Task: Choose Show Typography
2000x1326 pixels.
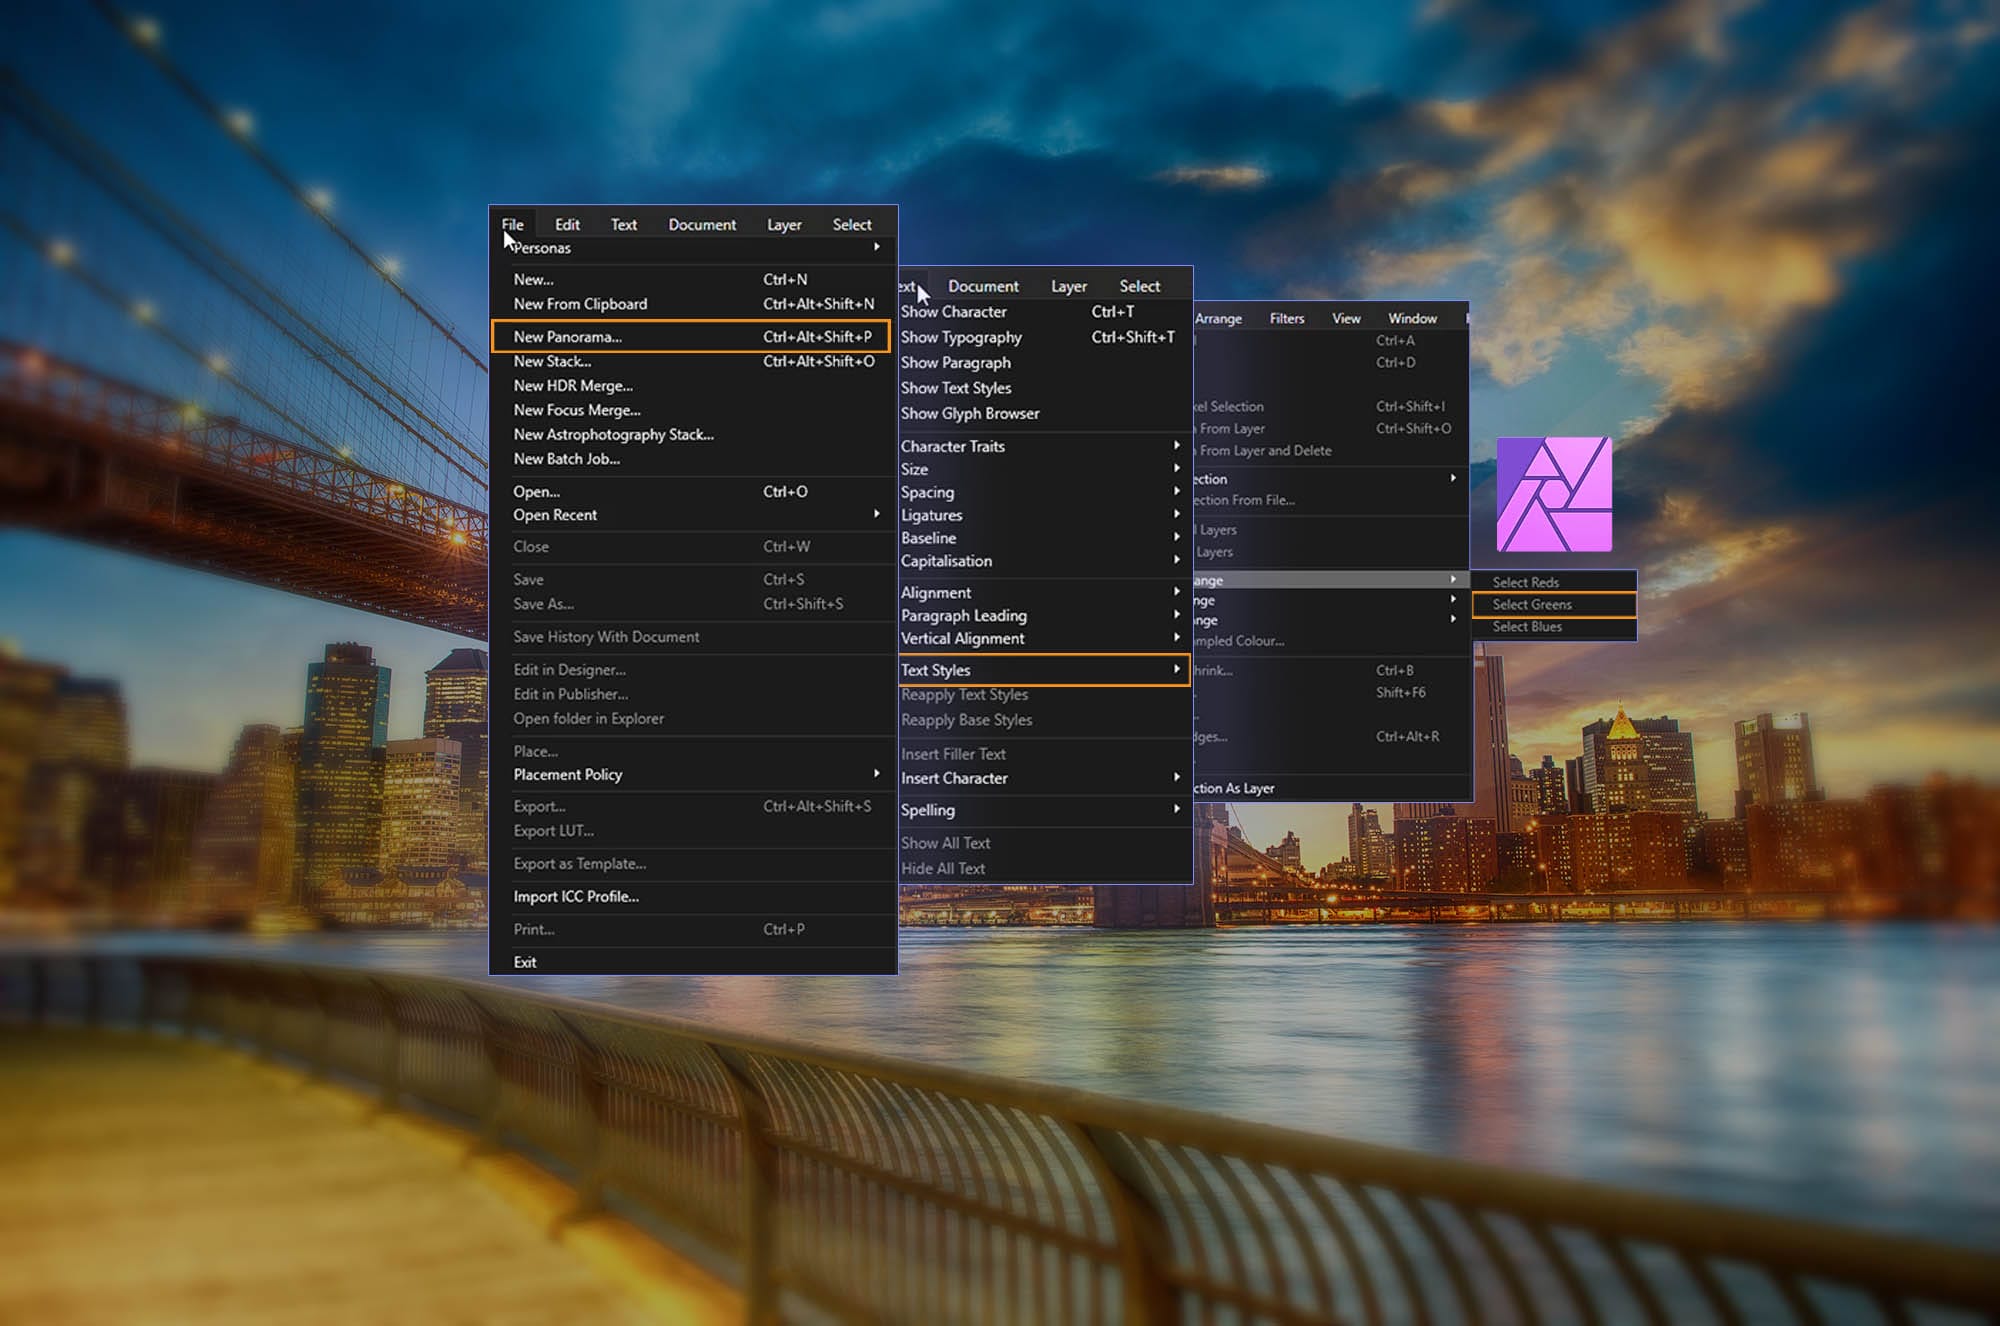Action: [960, 337]
